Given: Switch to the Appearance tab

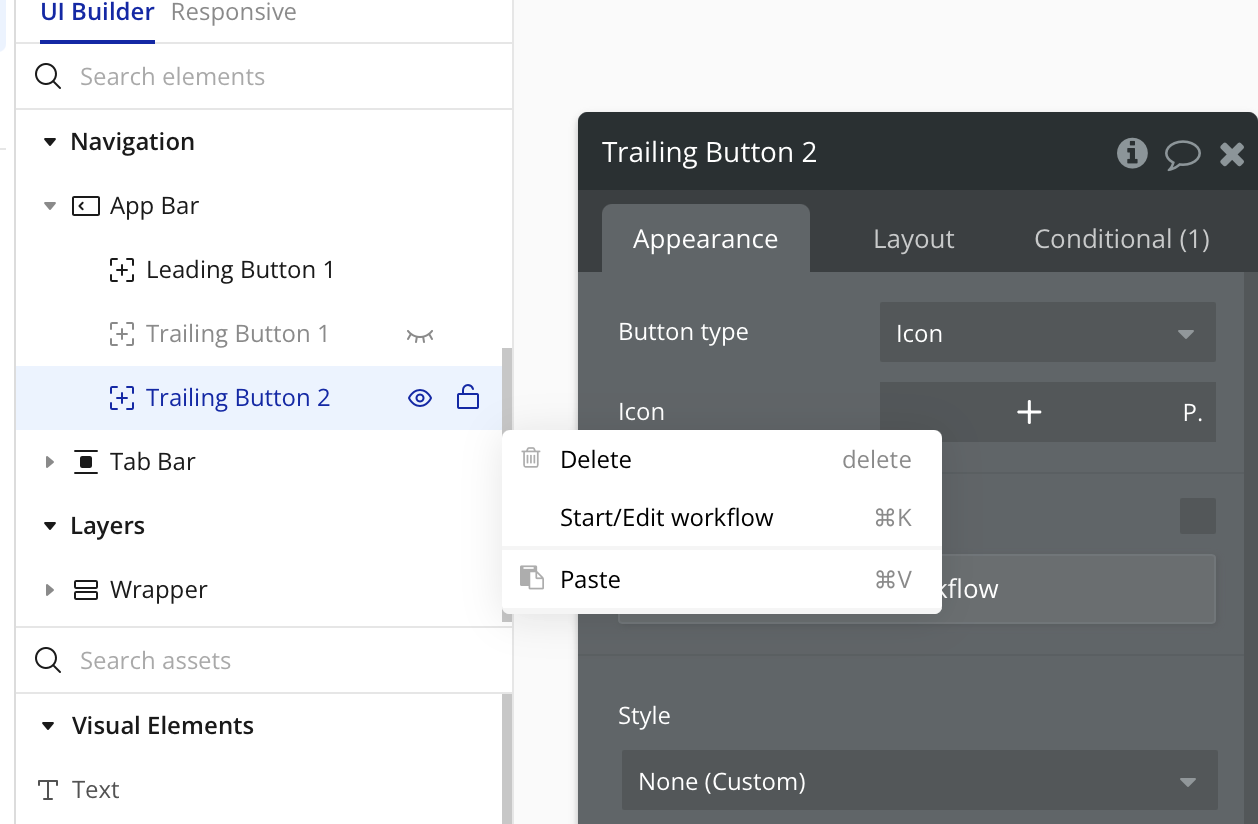Looking at the screenshot, I should coord(706,239).
